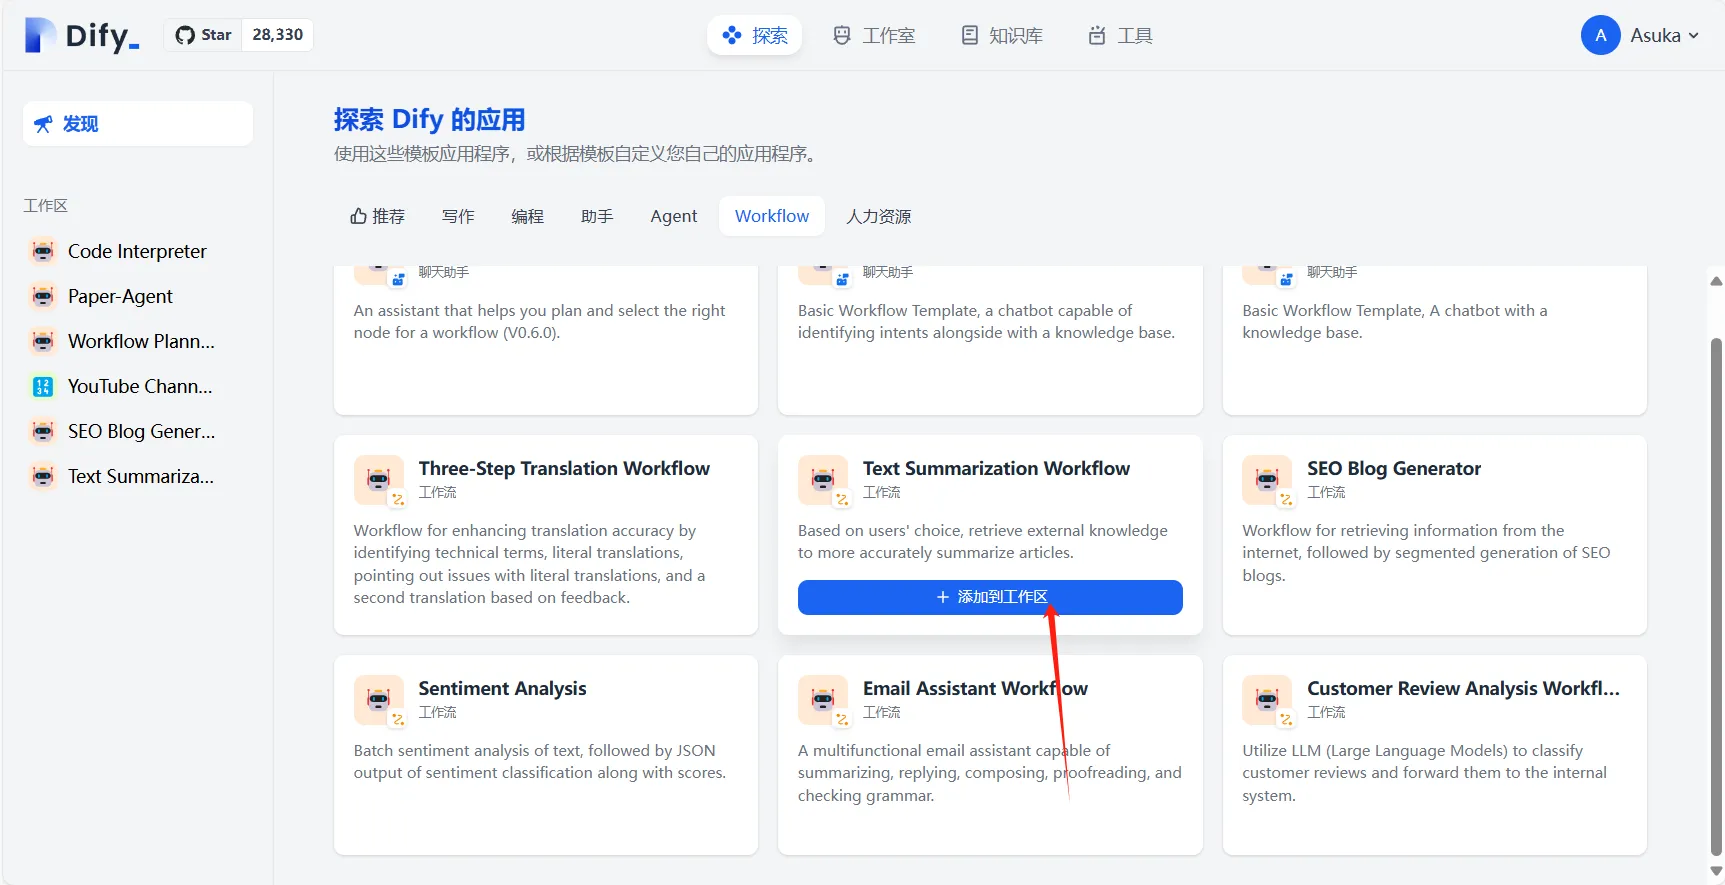Open the Email Assistant Workflow card title

975,688
